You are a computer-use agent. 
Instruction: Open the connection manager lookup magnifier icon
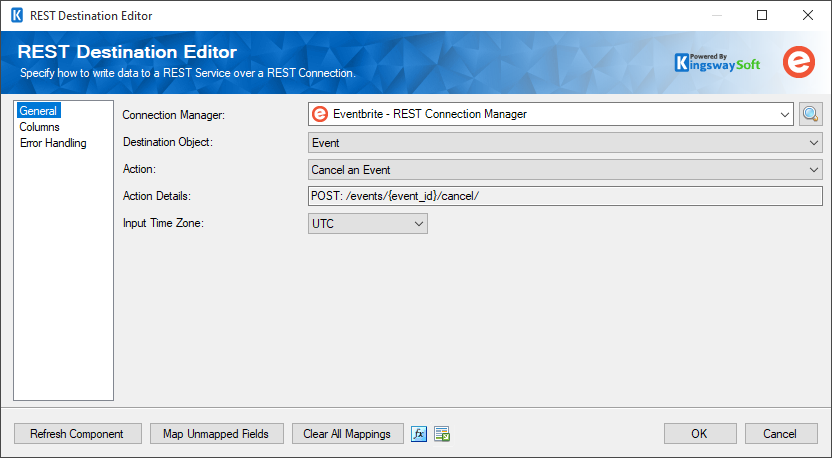[810, 114]
